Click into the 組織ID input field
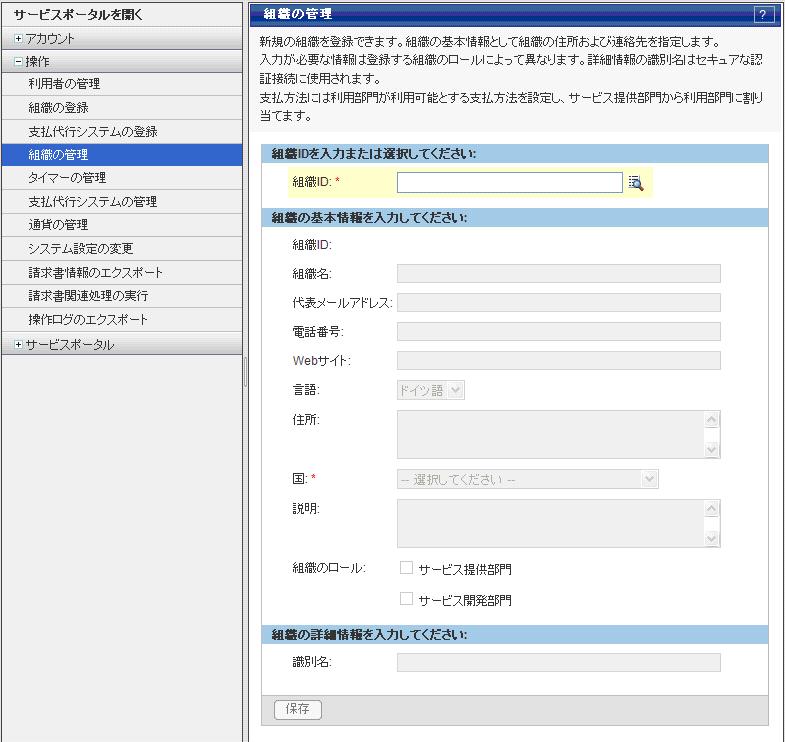Image resolution: width=785 pixels, height=742 pixels. tap(509, 182)
